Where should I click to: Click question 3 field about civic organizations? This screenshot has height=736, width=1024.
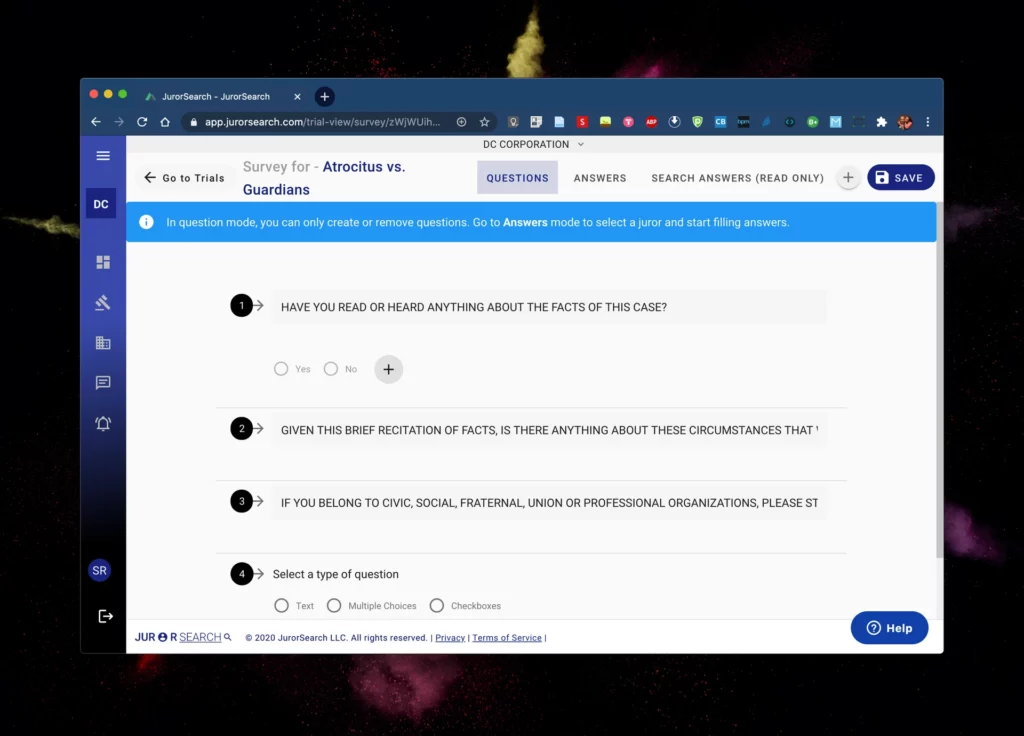tap(549, 503)
